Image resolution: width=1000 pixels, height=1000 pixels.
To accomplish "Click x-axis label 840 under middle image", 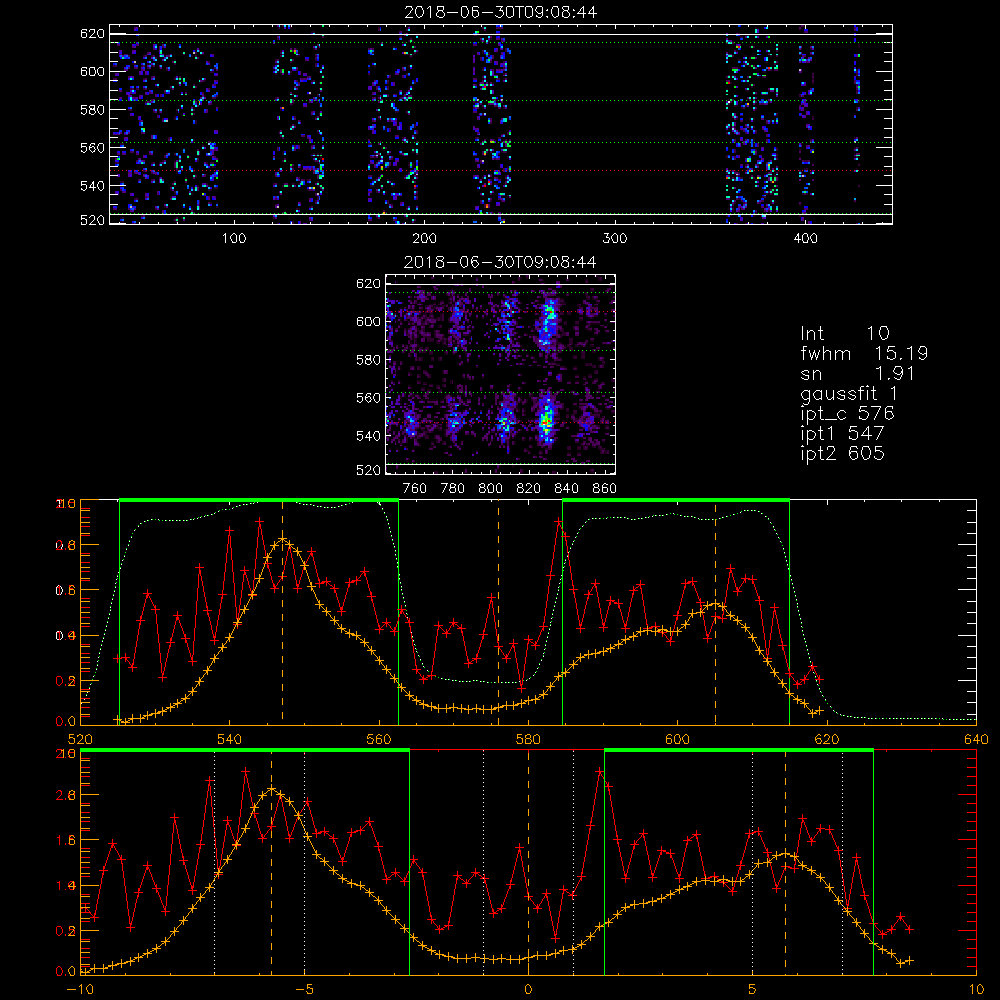I will click(566, 489).
